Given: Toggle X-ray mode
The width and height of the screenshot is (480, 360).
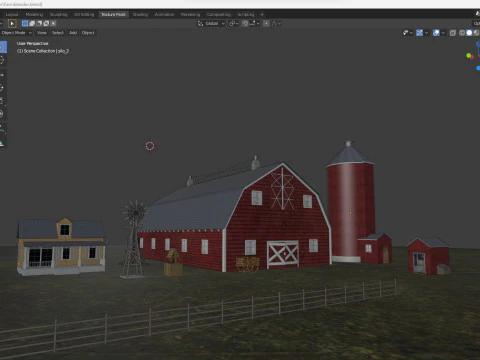Looking at the screenshot, I should [x=453, y=33].
